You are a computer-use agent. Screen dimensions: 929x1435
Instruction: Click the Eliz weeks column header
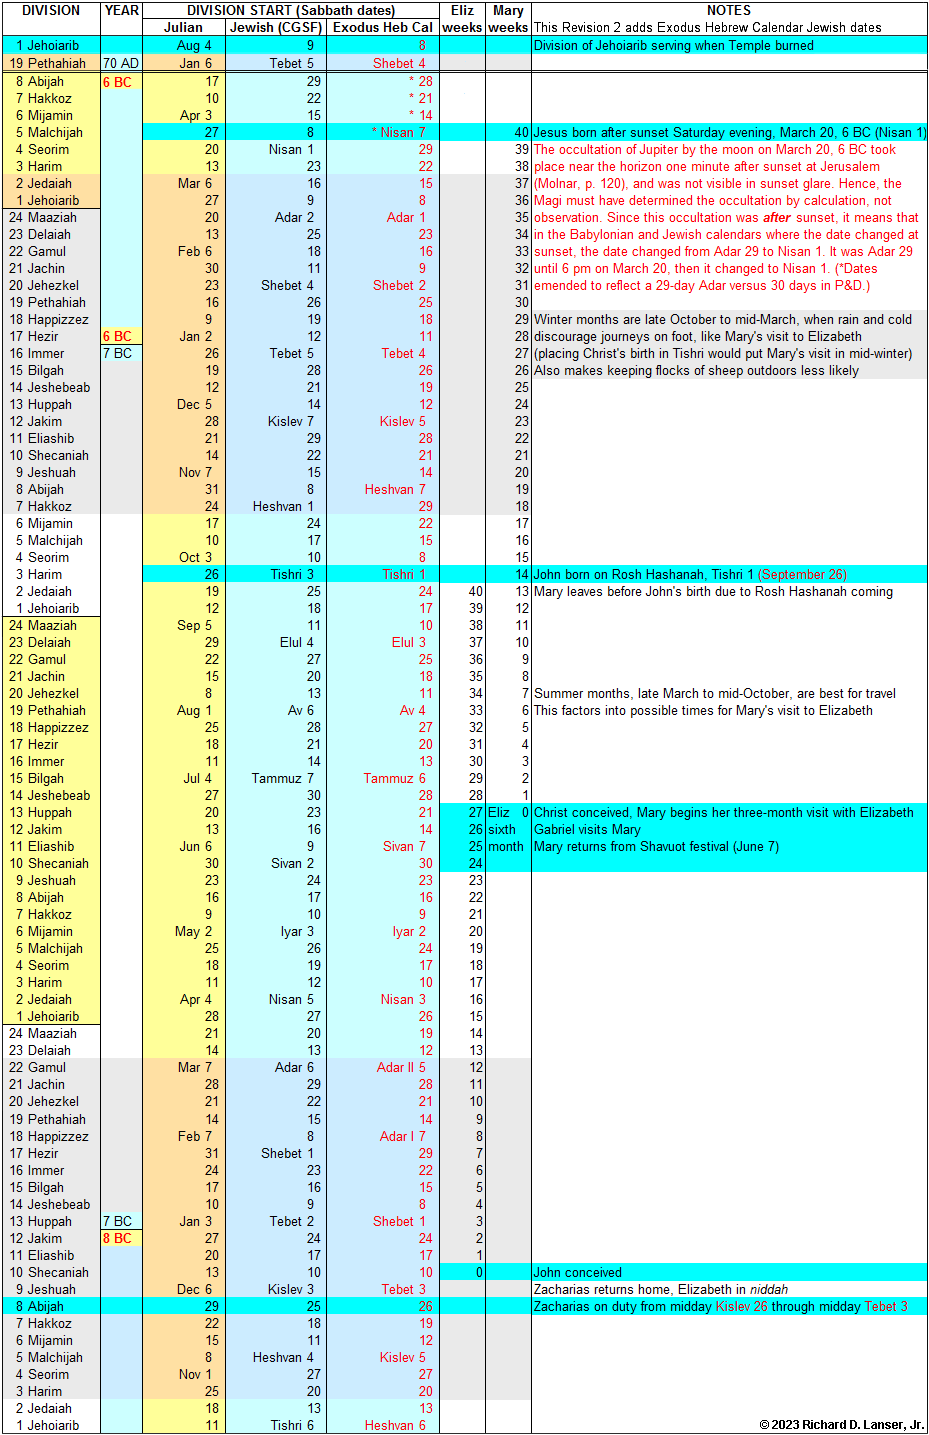coord(462,19)
